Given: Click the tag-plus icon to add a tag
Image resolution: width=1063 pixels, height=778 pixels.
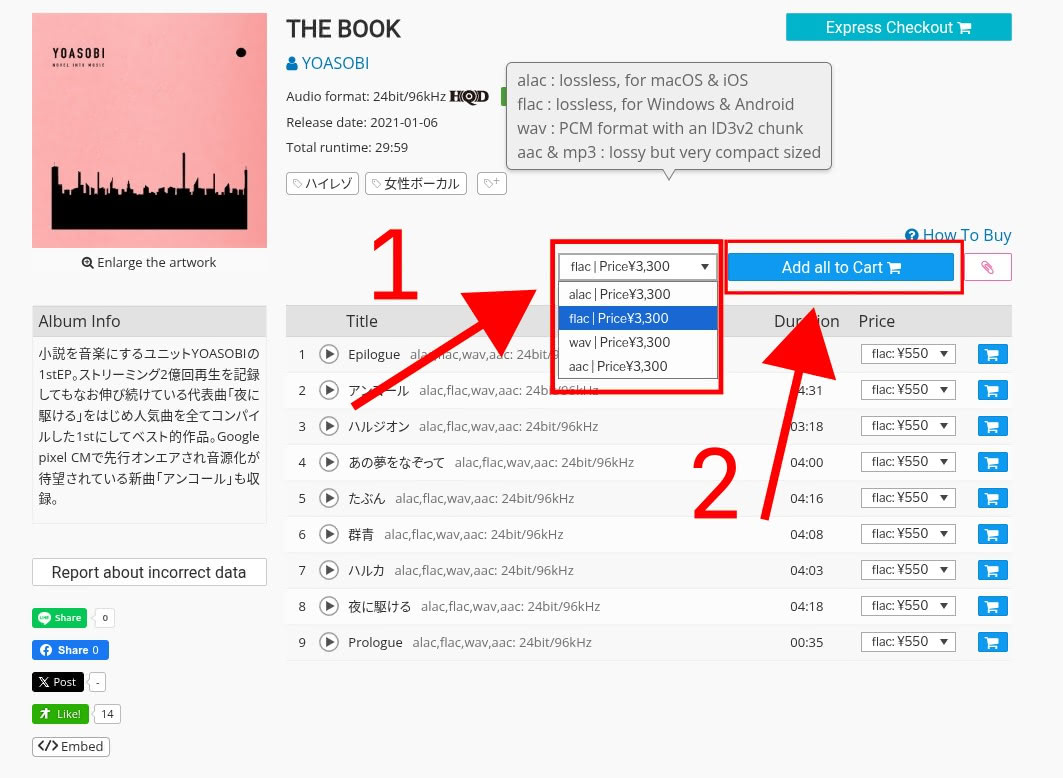Looking at the screenshot, I should (x=491, y=183).
